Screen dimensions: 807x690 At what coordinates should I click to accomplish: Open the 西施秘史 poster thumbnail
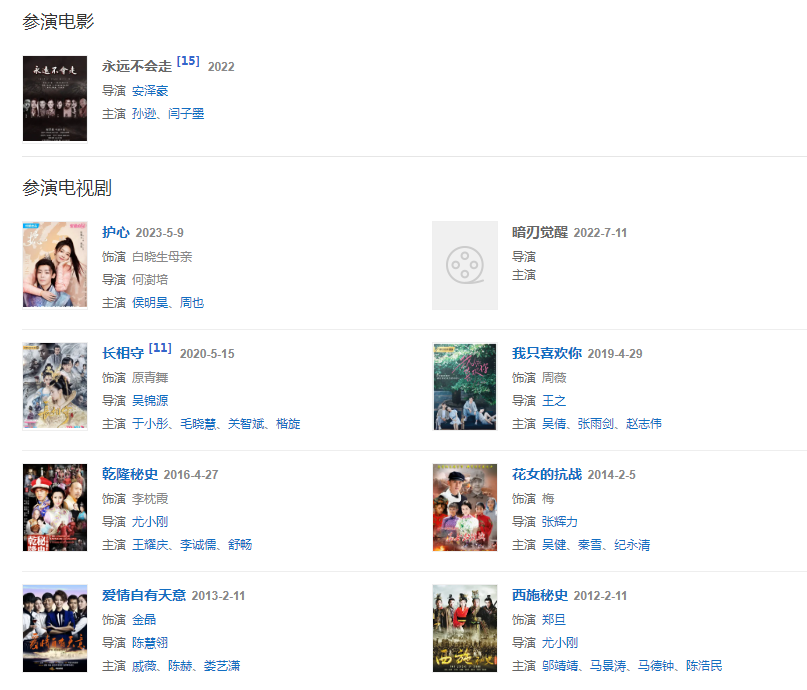(x=465, y=628)
